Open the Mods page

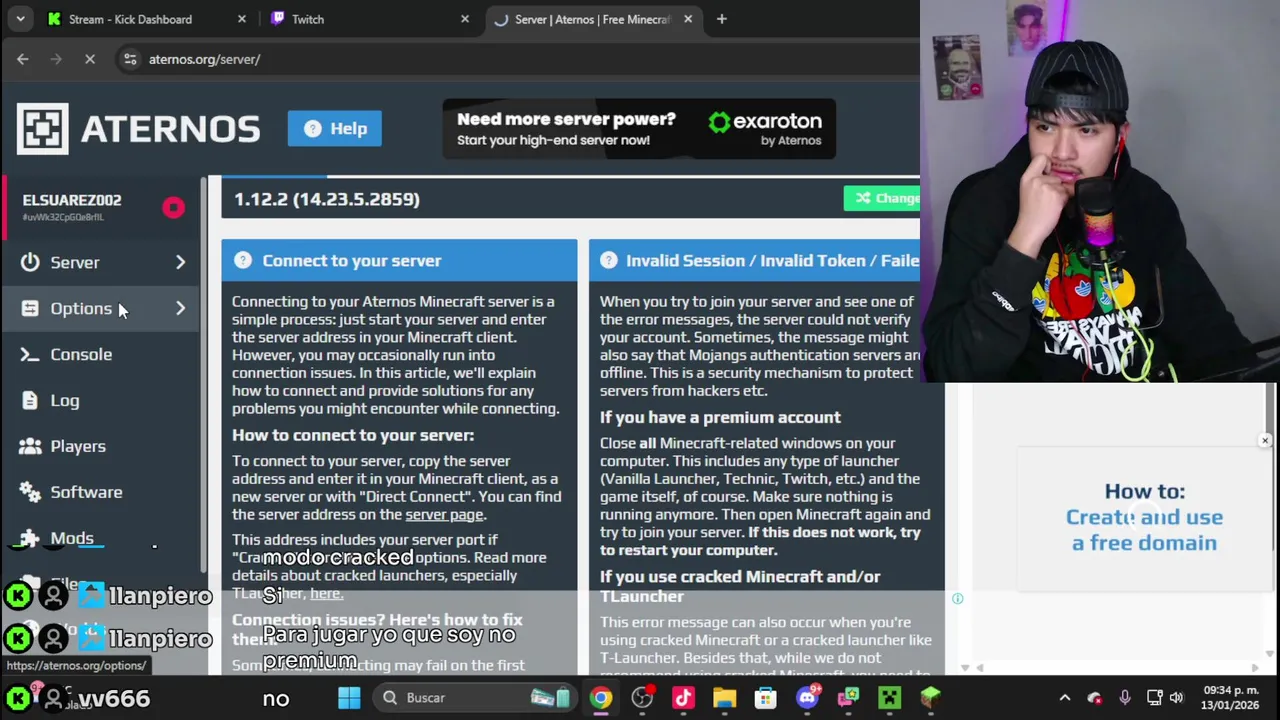[72, 538]
